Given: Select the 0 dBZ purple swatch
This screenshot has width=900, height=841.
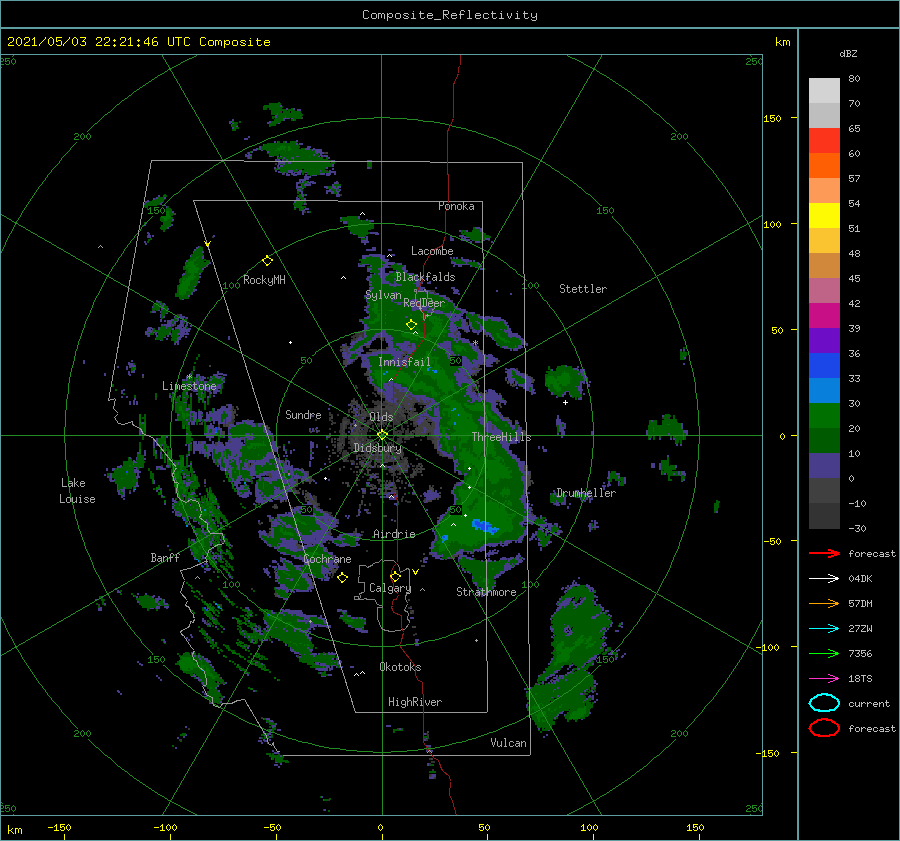Looking at the screenshot, I should pyautogui.click(x=824, y=466).
